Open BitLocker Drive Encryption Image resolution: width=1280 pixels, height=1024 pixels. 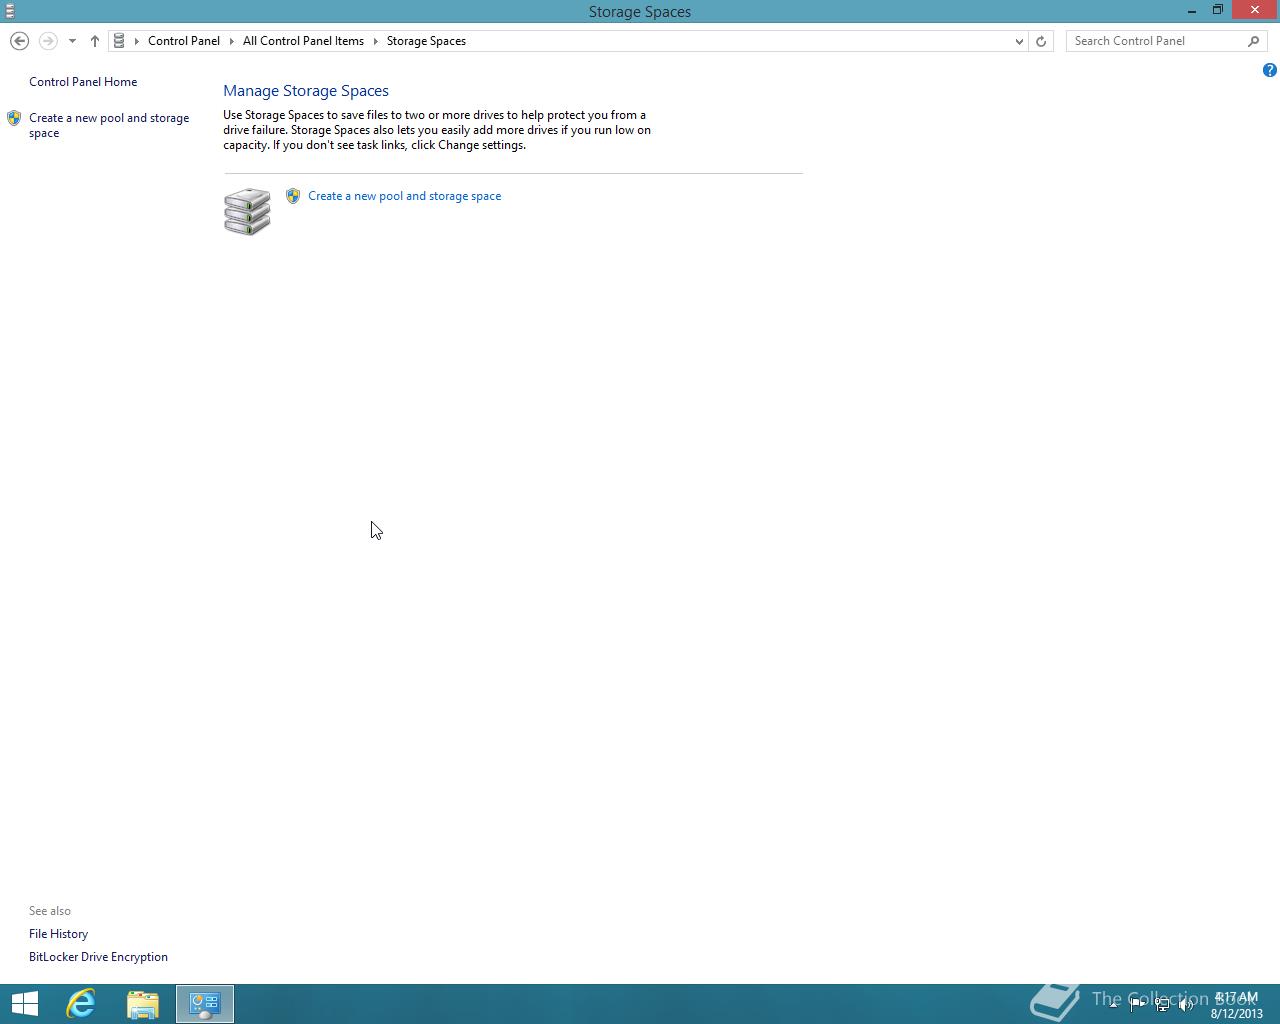(98, 957)
